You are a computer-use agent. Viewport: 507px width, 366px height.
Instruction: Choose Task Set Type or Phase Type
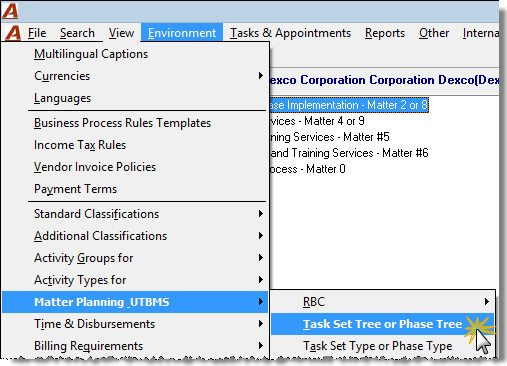tap(382, 346)
